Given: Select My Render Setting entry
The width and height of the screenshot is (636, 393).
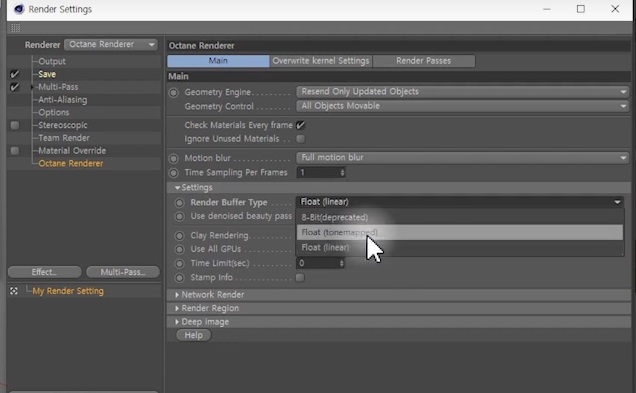Looking at the screenshot, I should click(x=68, y=291).
